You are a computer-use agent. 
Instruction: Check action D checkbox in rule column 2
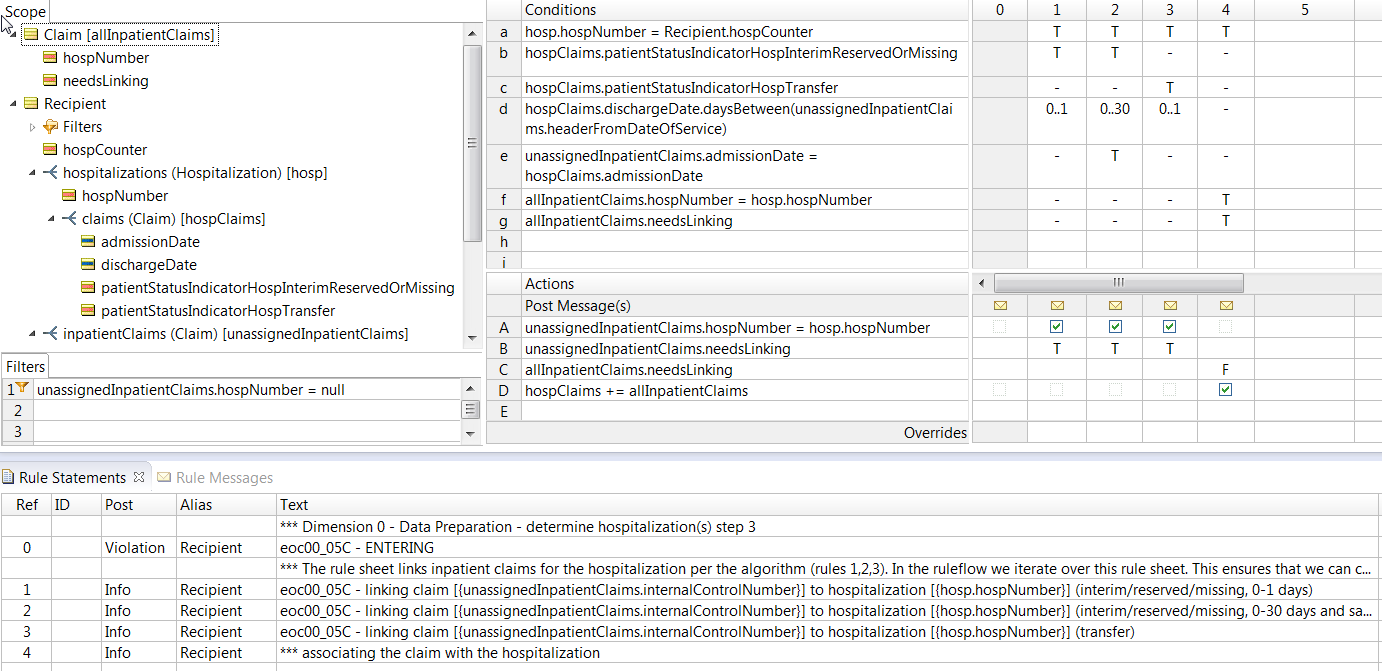[x=1115, y=390]
